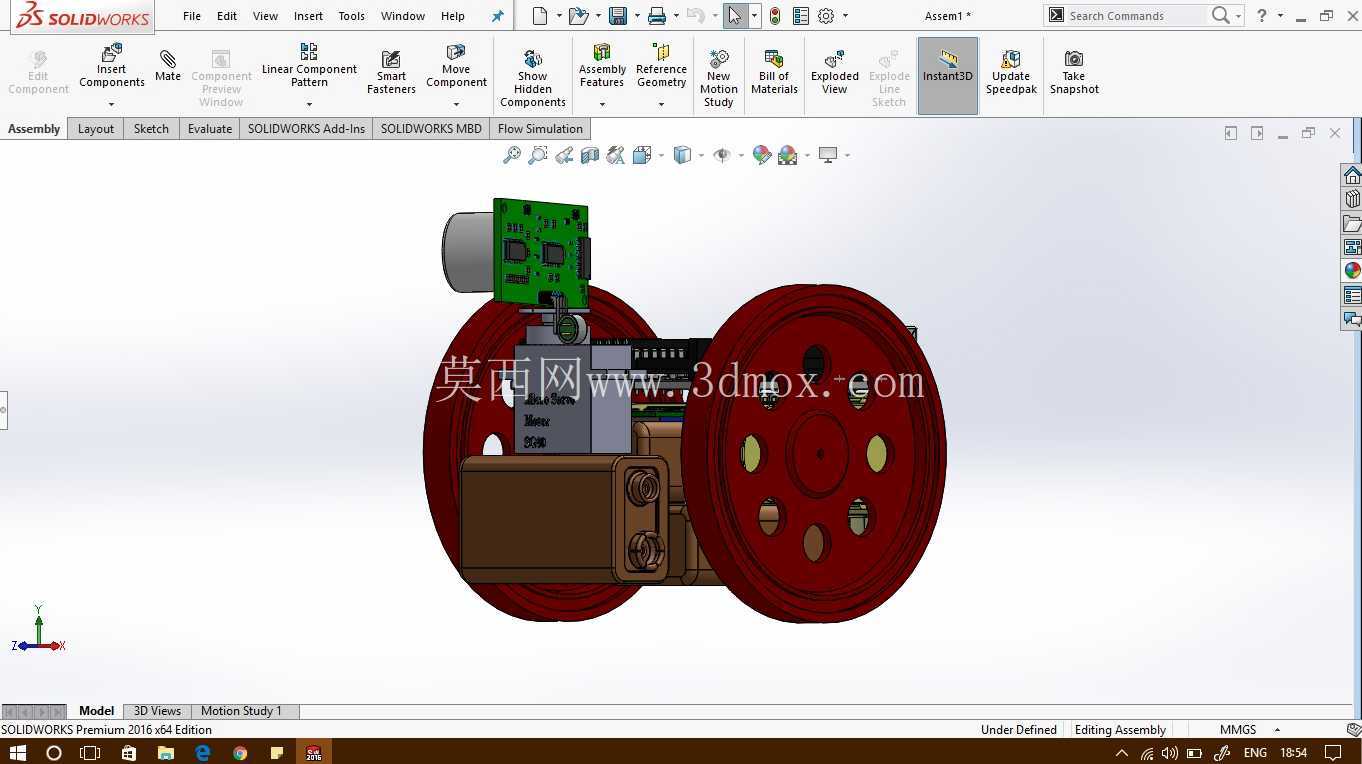Open the View Palette task pane icon
Image resolution: width=1362 pixels, height=764 pixels.
(x=1352, y=247)
